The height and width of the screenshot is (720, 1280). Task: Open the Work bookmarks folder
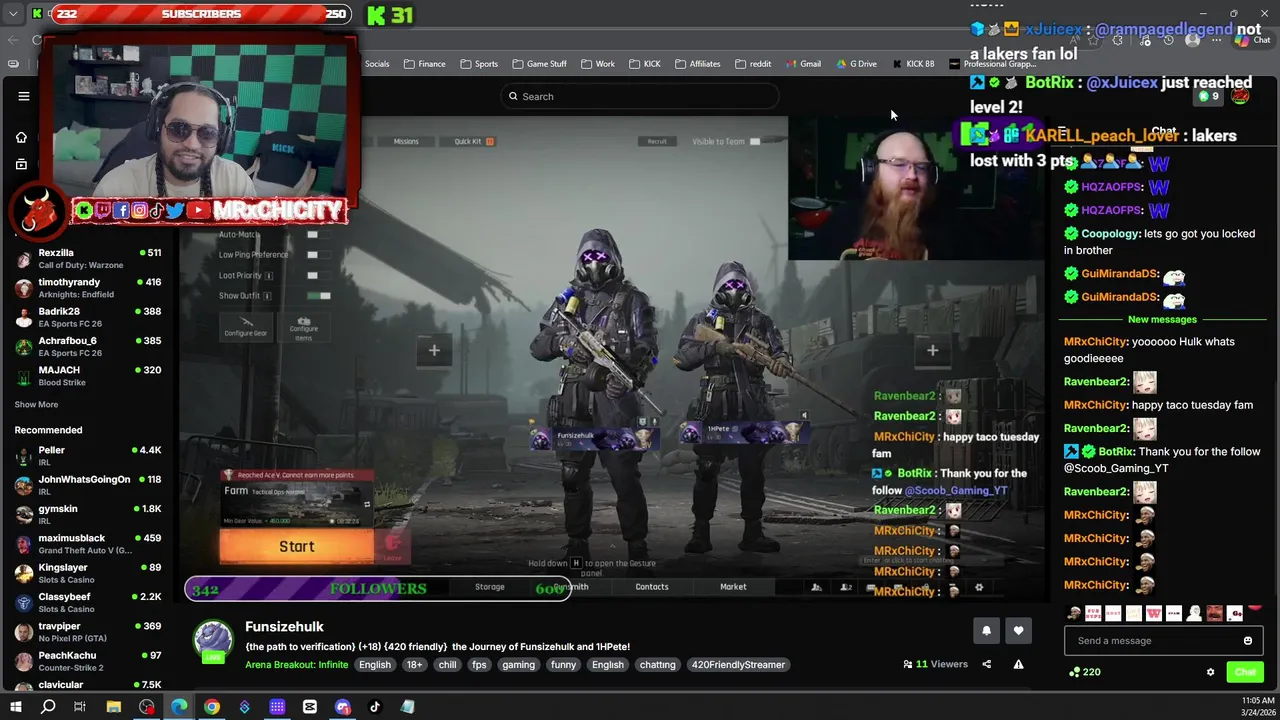[x=598, y=64]
